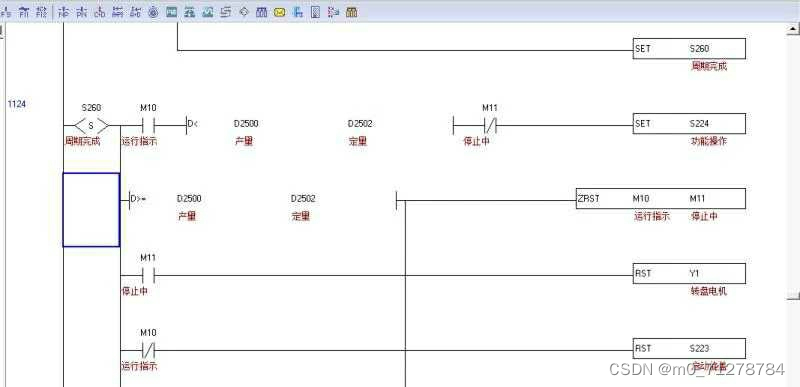Click the step number 1124

coord(16,104)
